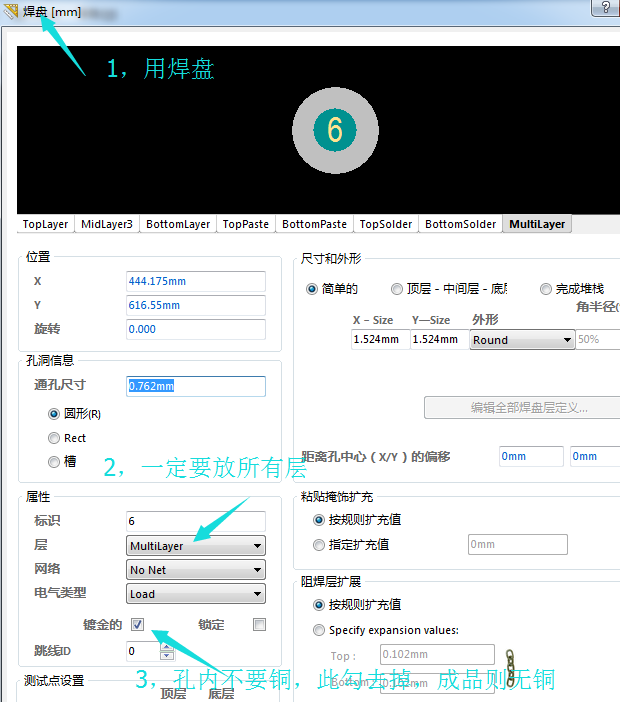Click the pad 6 preview in black canvas
The height and width of the screenshot is (702, 620).
point(335,130)
